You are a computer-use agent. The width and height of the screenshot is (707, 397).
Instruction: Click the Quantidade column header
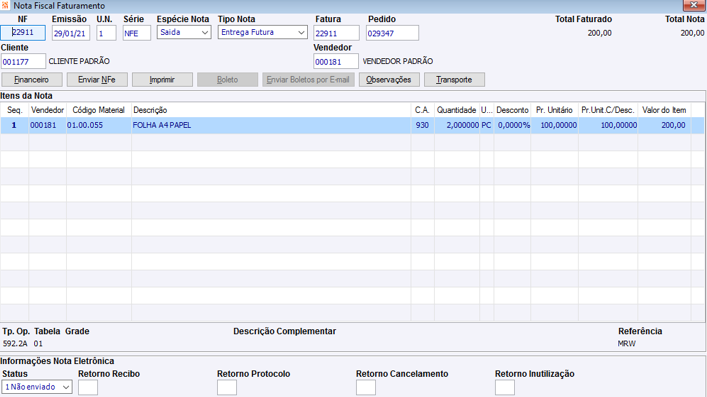tap(457, 110)
